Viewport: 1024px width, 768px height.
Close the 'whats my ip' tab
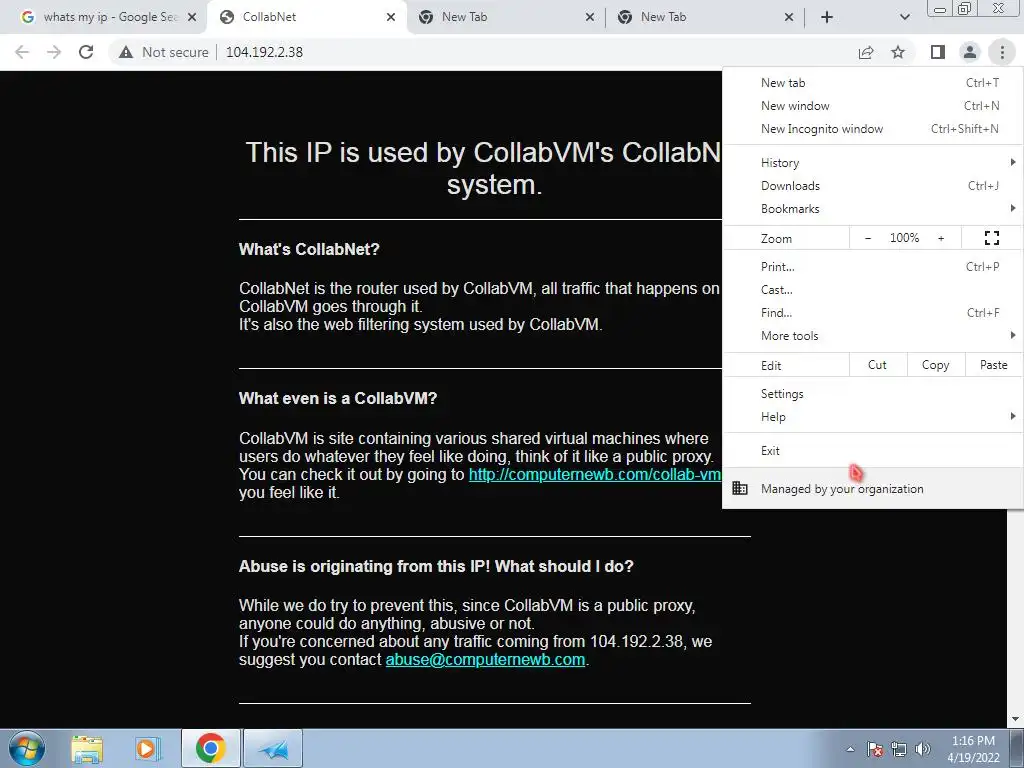(192, 18)
